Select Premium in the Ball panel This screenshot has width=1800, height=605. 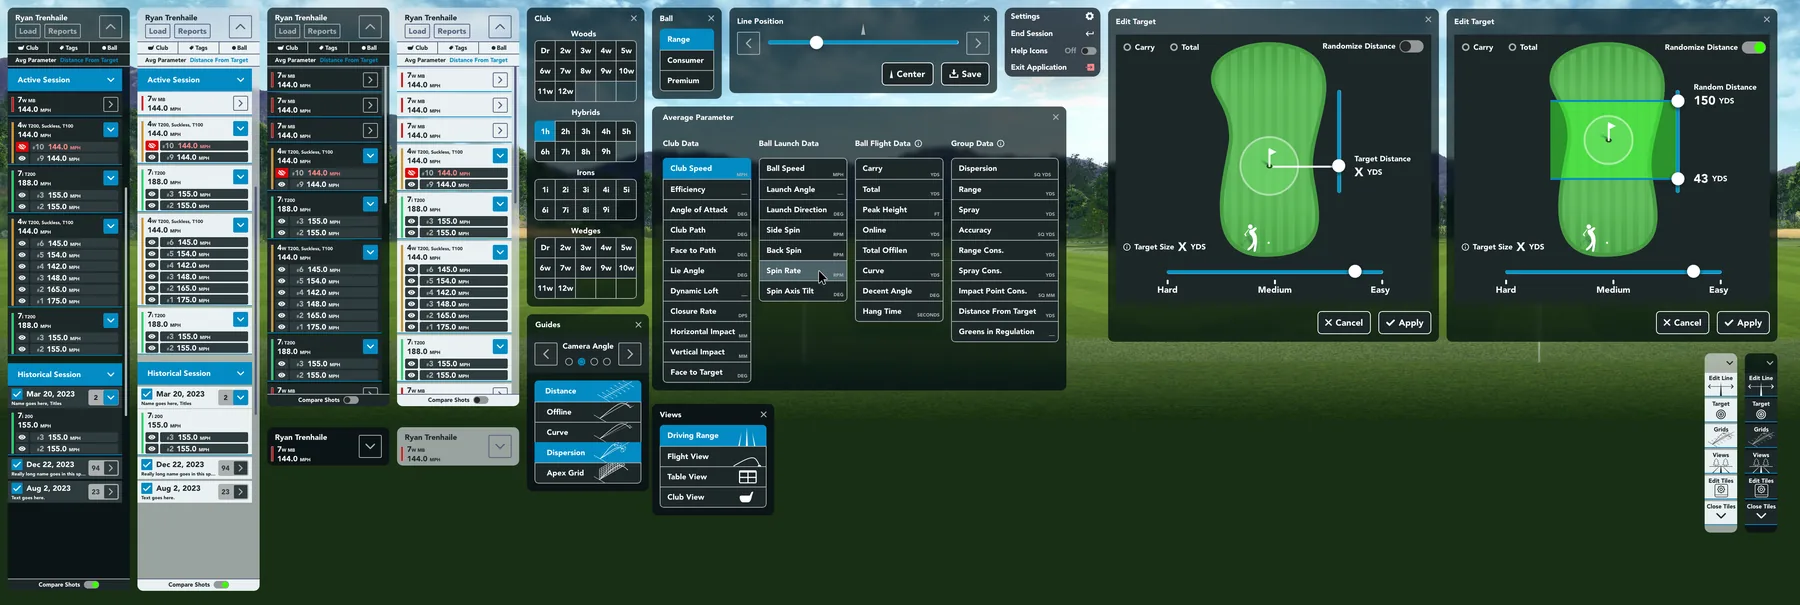point(687,81)
